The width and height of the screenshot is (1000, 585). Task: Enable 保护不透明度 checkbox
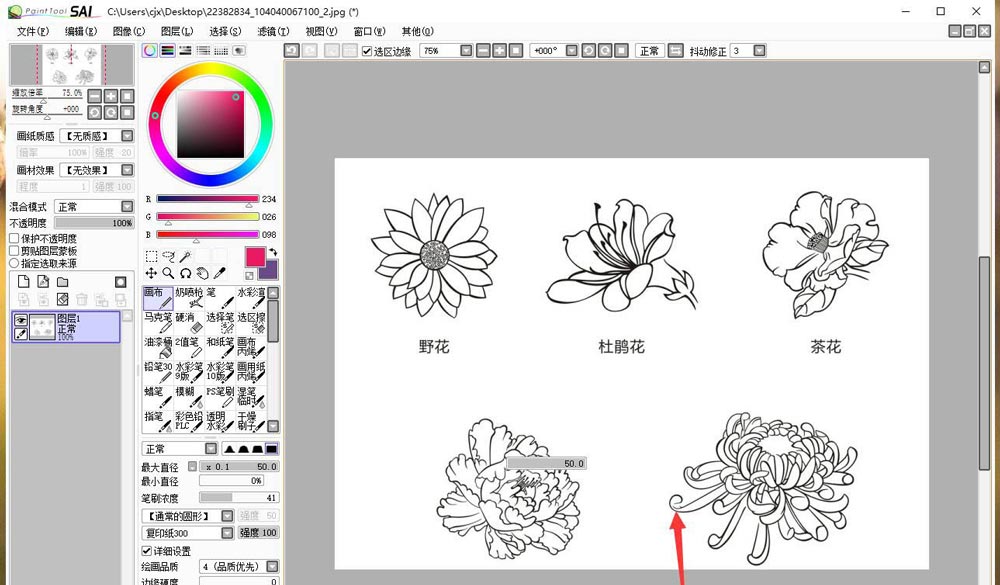point(14,239)
